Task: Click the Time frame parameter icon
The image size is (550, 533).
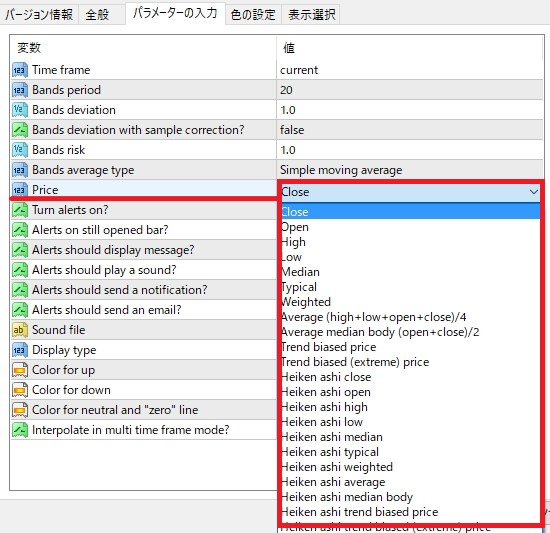Action: (x=20, y=70)
